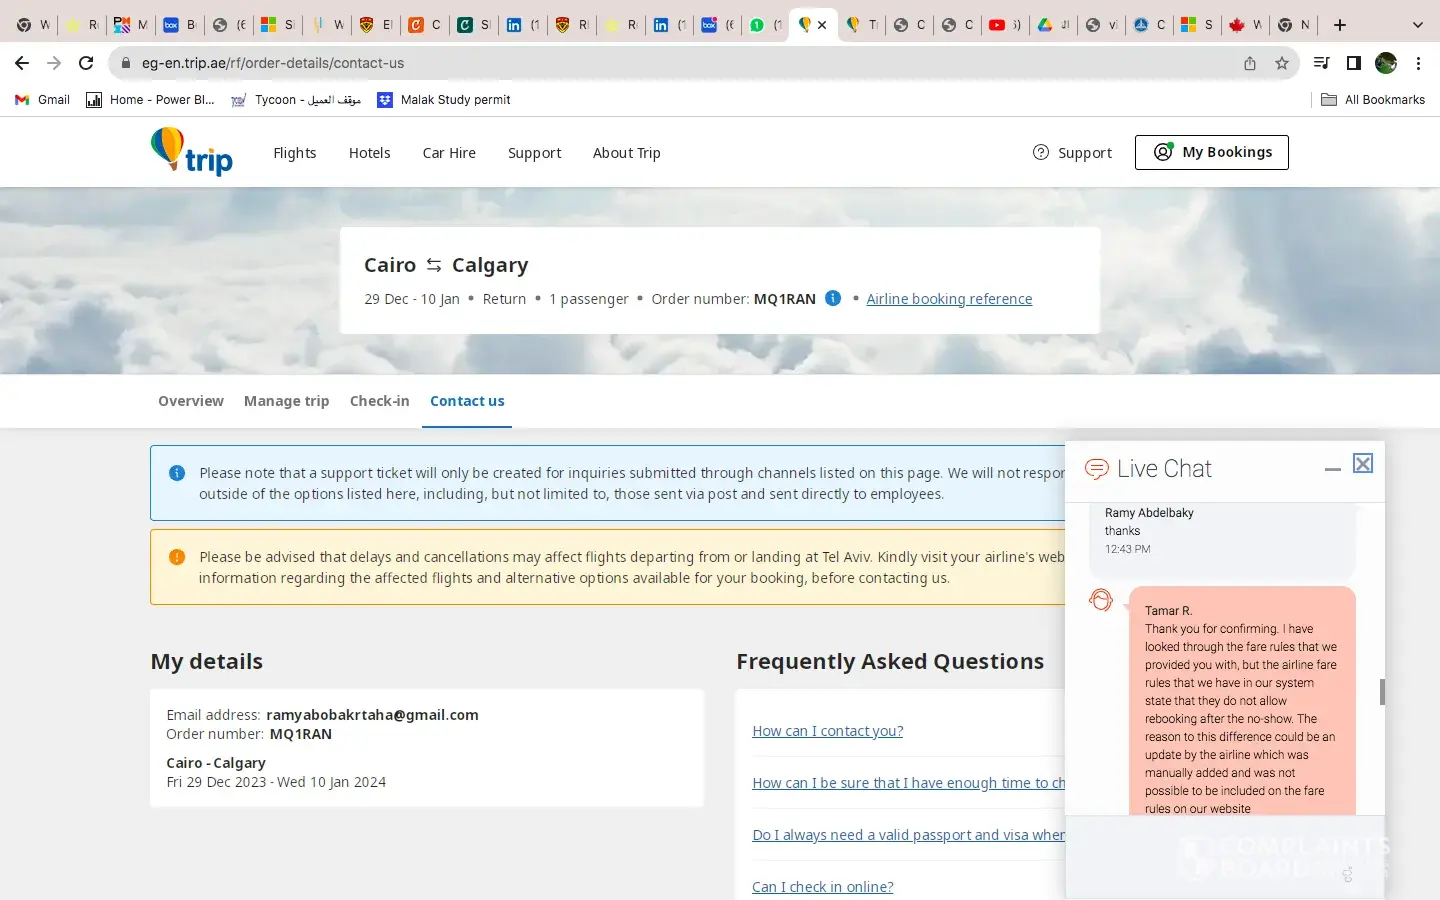This screenshot has height=900, width=1440.
Task: Switch to the YouTube tab
Action: pos(1004,25)
